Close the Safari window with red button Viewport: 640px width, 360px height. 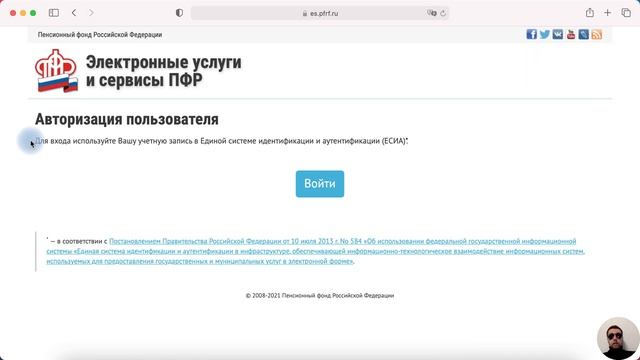13,13
